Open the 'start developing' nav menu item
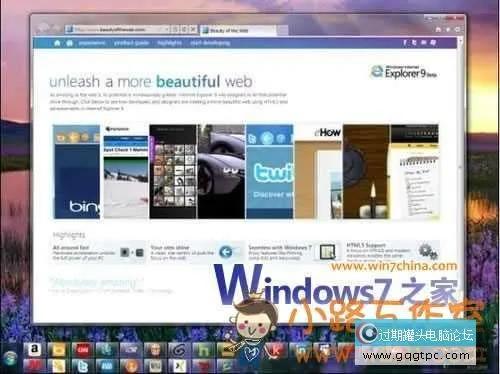Screen dimensions: 500x374 point(210,43)
